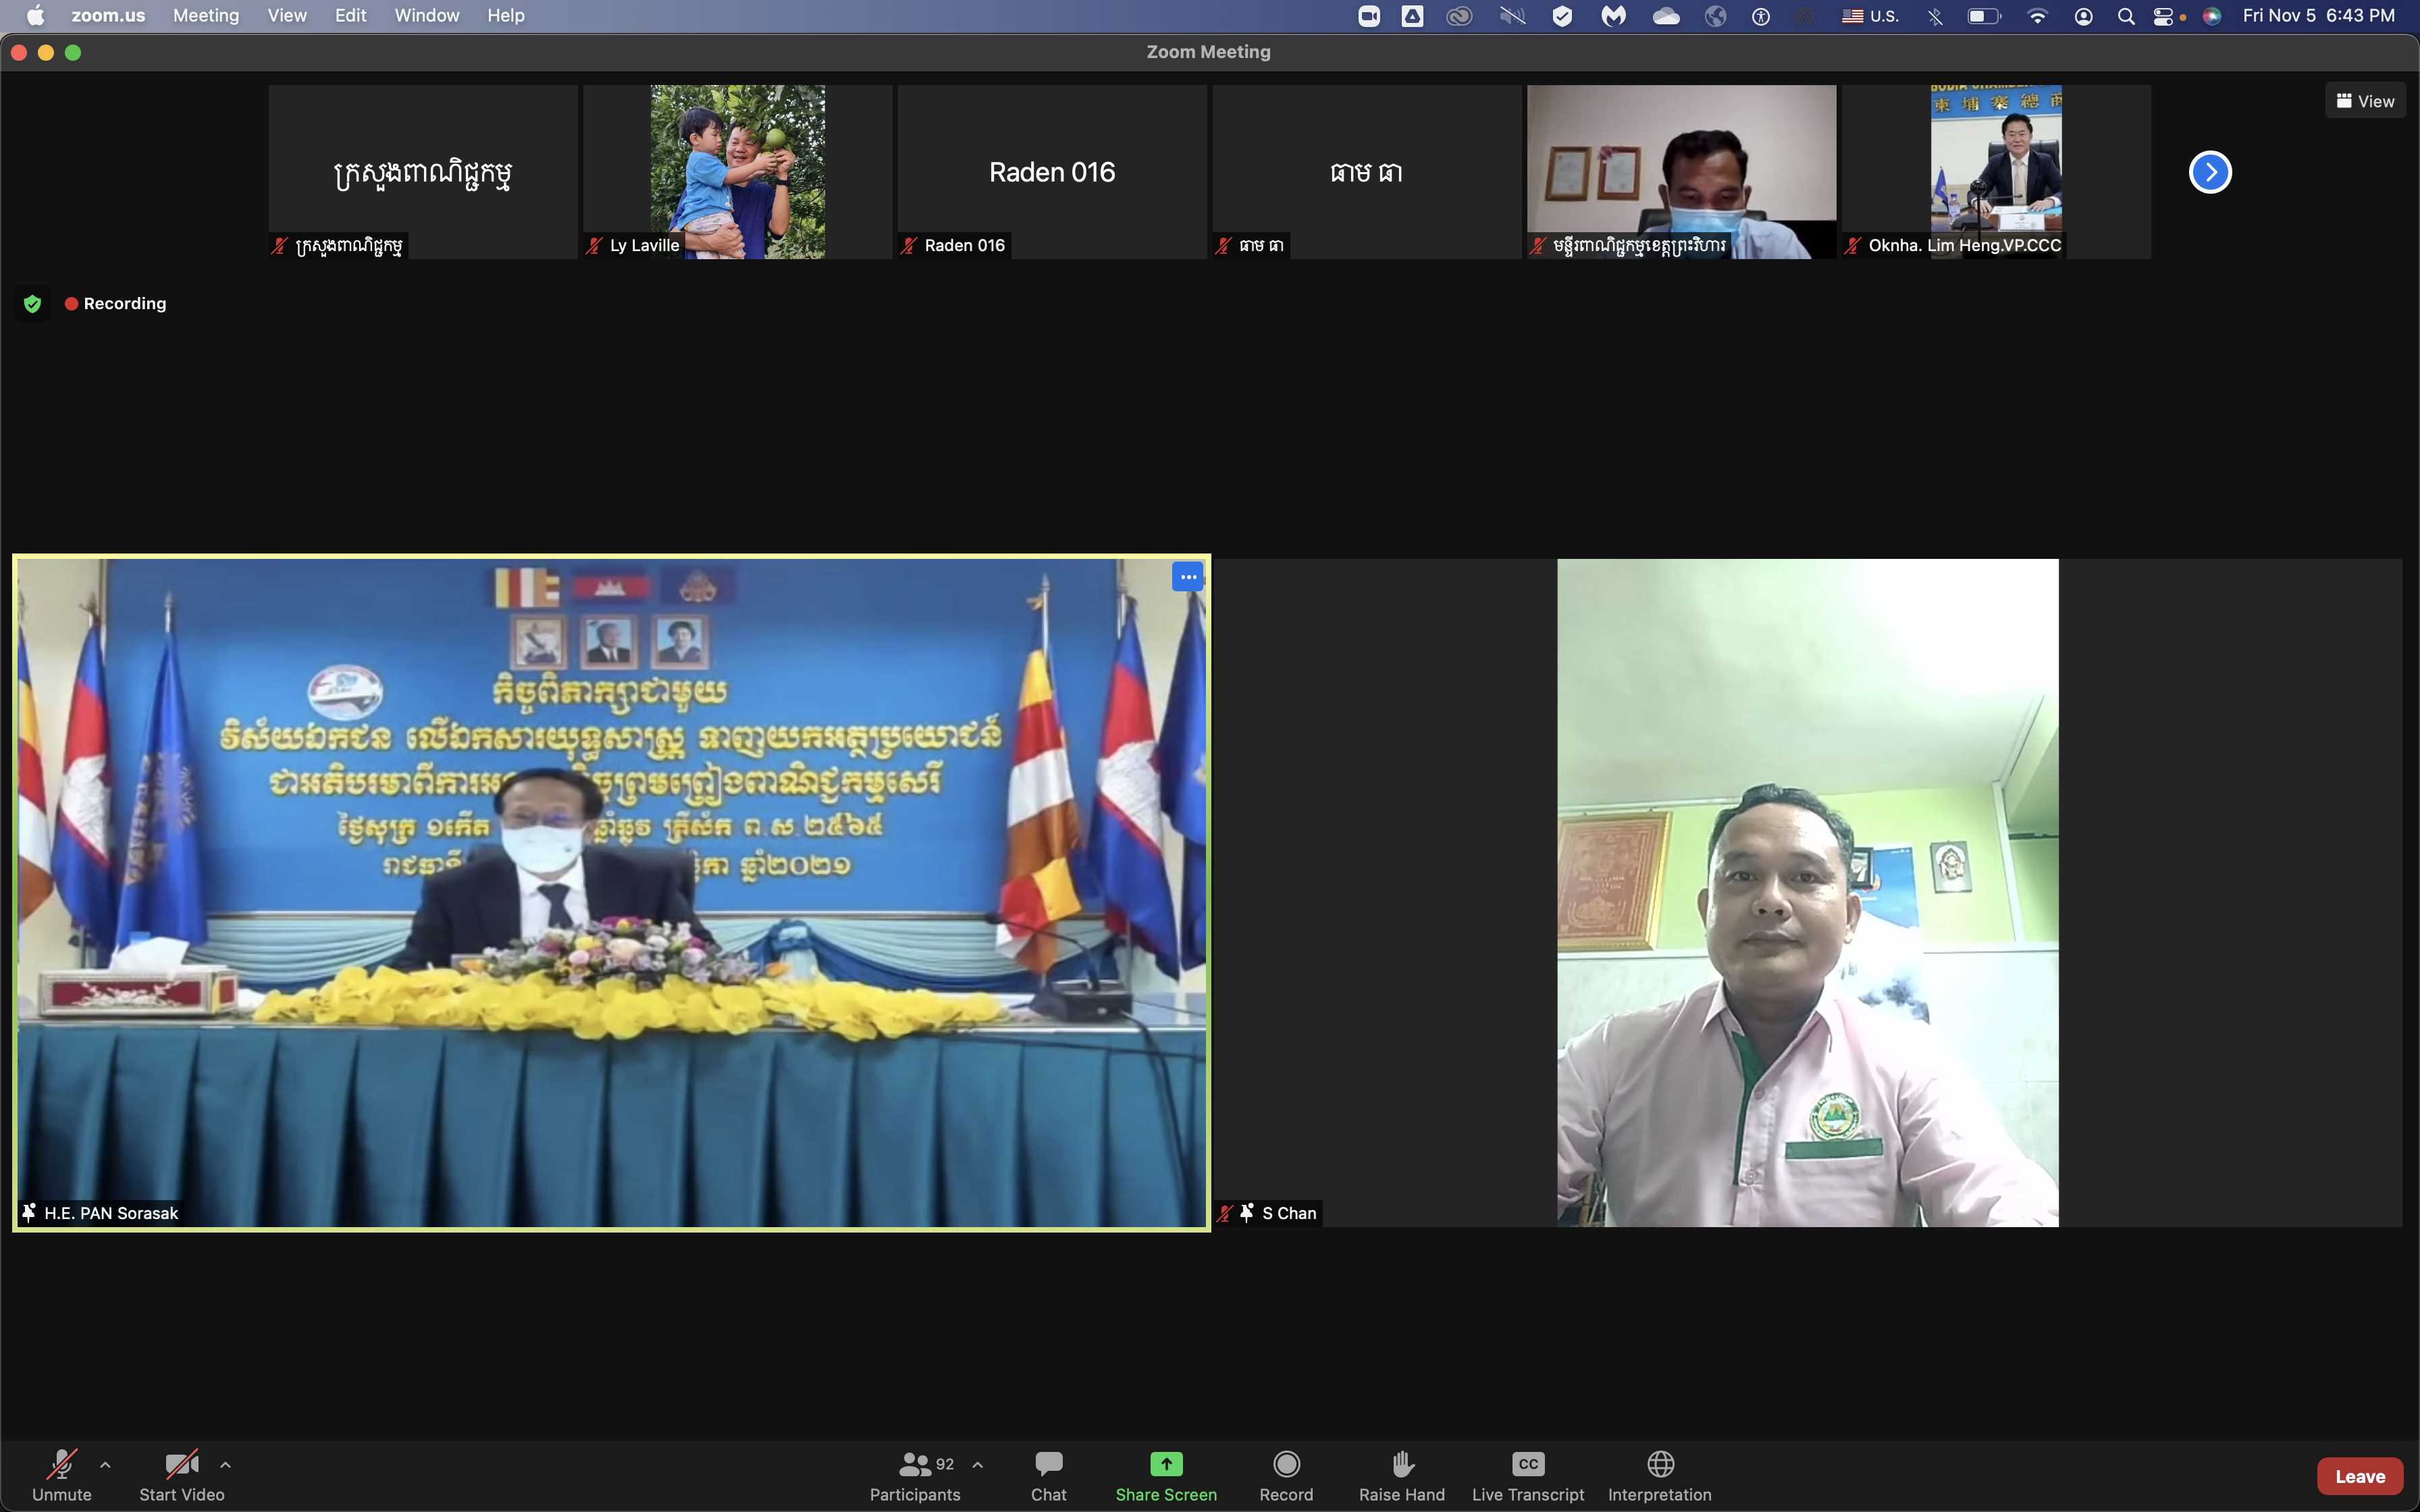Screen dimensions: 2420x1512
Task: Select the S Chan pinned video
Action: tap(1808, 892)
